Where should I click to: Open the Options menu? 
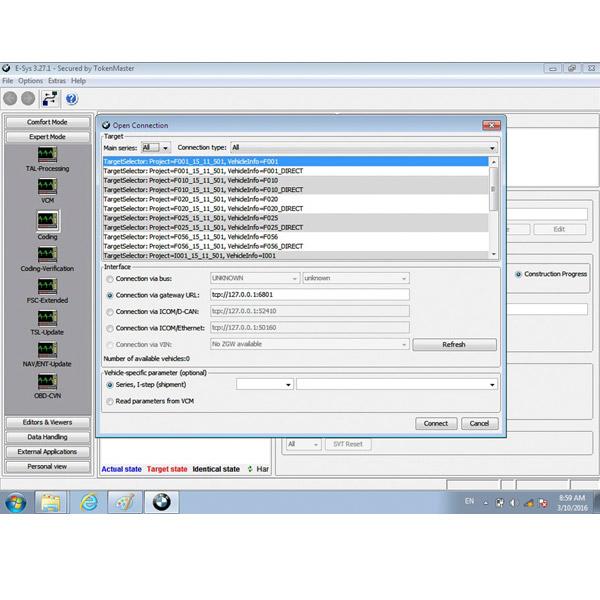point(30,80)
